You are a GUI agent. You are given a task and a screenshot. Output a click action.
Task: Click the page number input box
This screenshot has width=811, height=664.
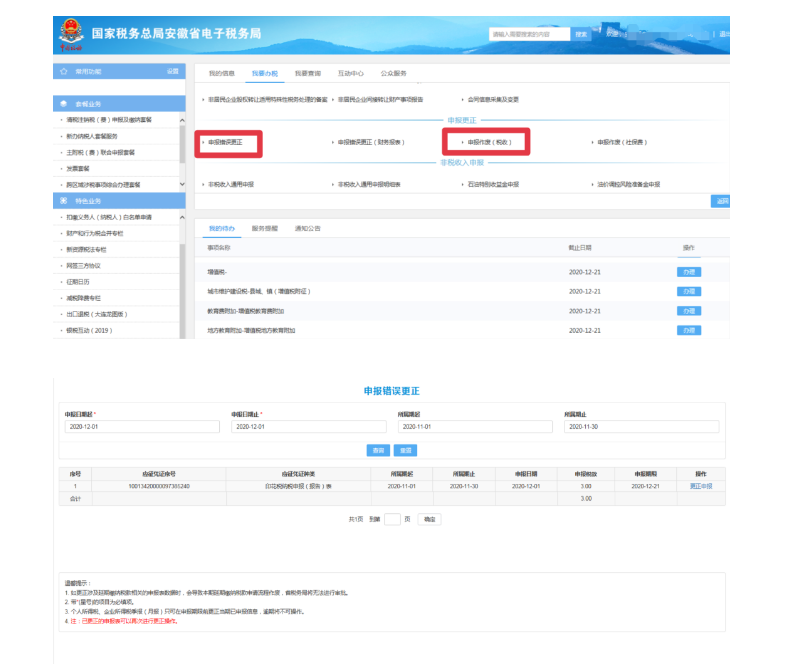[x=393, y=519]
